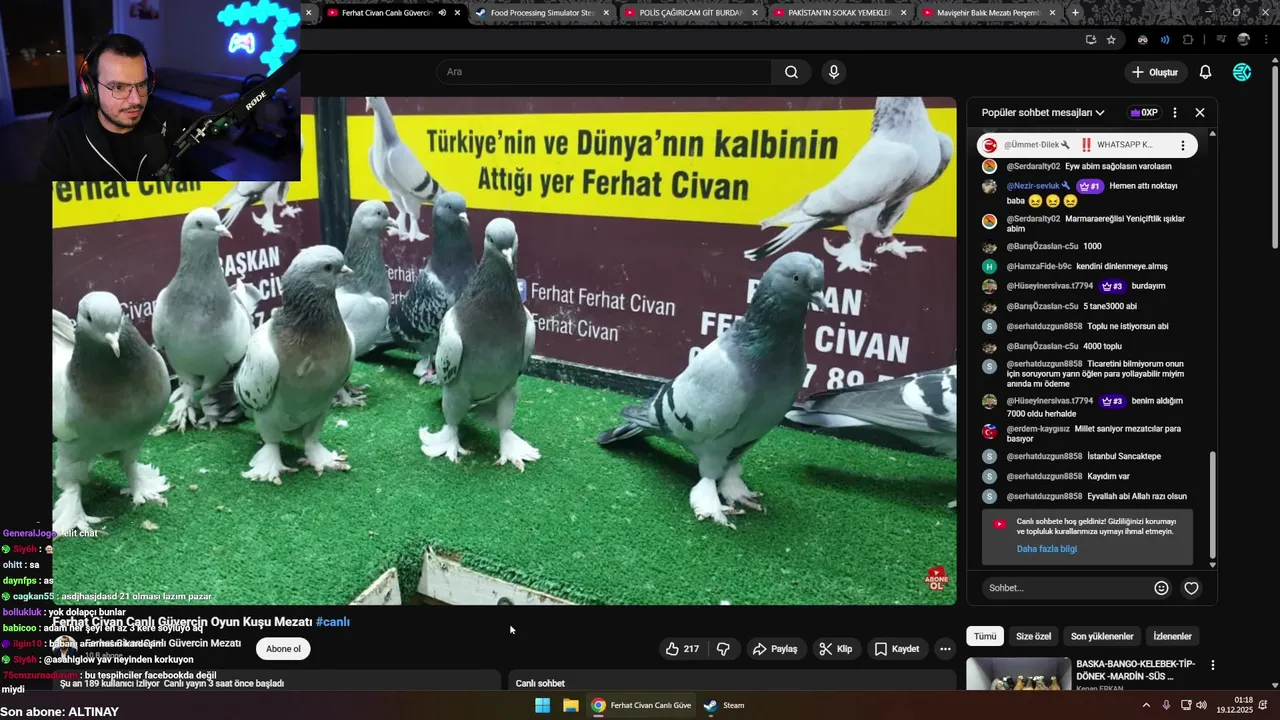Subscribe using the Abone ol button
The height and width of the screenshot is (720, 1280).
point(283,649)
